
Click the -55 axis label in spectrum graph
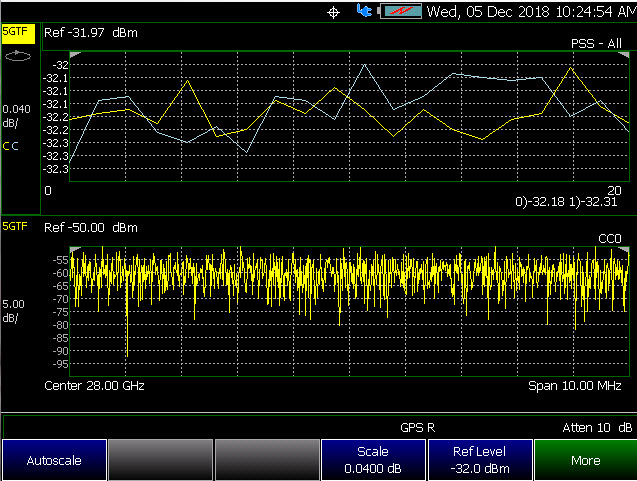(x=61, y=260)
